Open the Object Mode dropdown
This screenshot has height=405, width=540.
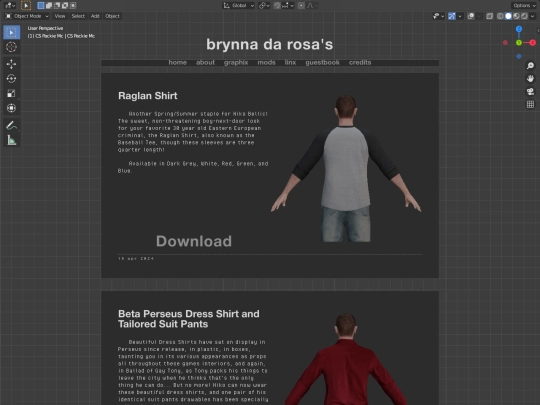pyautogui.click(x=27, y=16)
